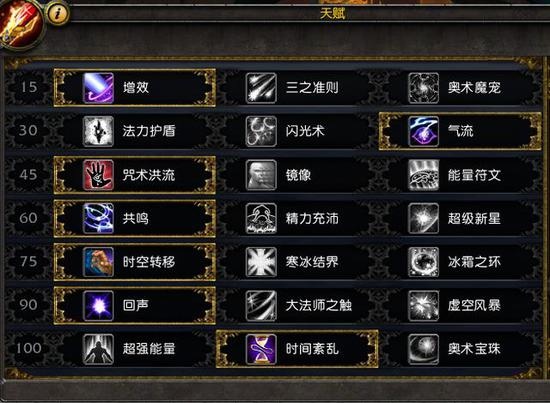
Task: Choose the 镜像 talent icon
Action: pyautogui.click(x=261, y=175)
